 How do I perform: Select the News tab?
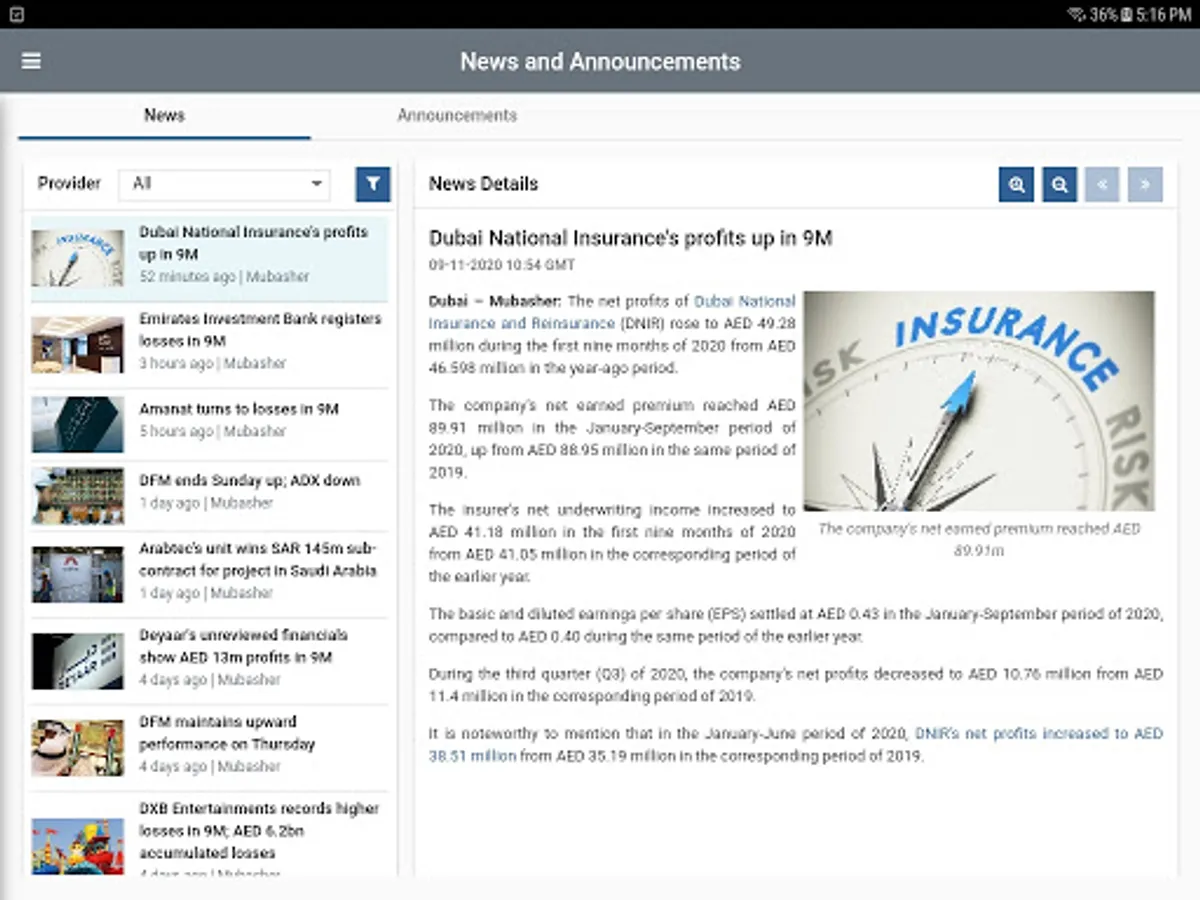click(x=164, y=115)
